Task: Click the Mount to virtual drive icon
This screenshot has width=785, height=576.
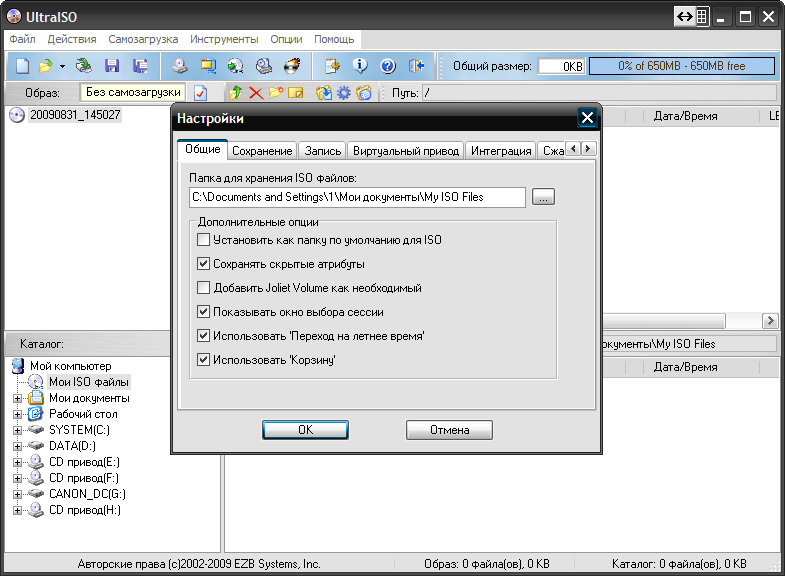Action: (x=264, y=66)
